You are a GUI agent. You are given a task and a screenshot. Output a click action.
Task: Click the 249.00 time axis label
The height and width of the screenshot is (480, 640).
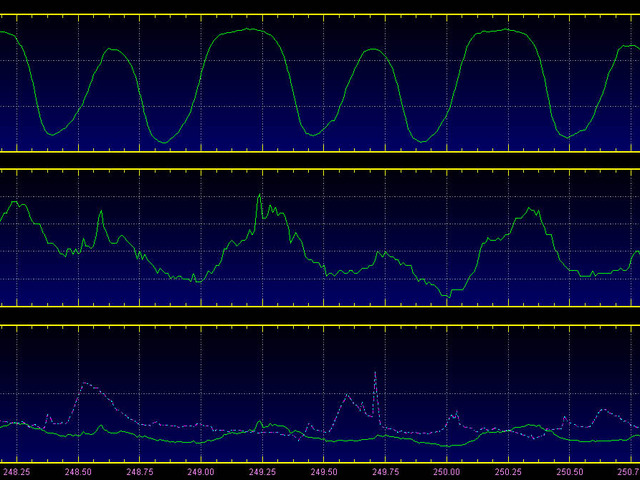coord(201,472)
